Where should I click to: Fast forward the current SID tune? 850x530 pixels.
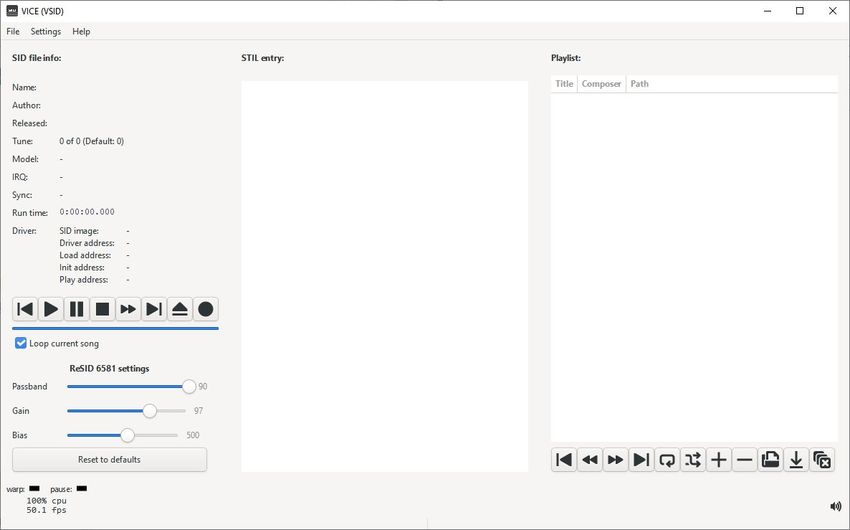128,309
